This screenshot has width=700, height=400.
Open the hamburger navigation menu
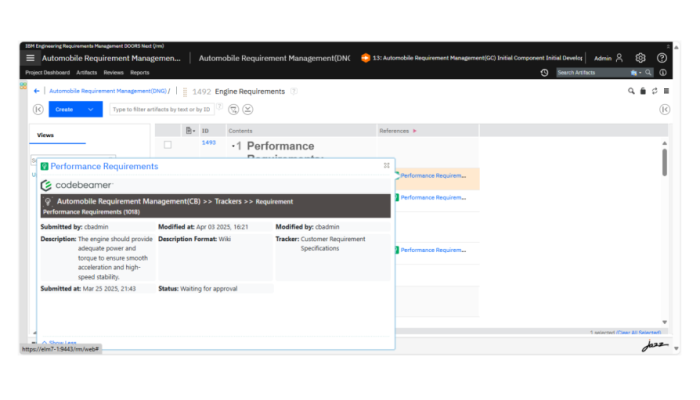(x=30, y=58)
